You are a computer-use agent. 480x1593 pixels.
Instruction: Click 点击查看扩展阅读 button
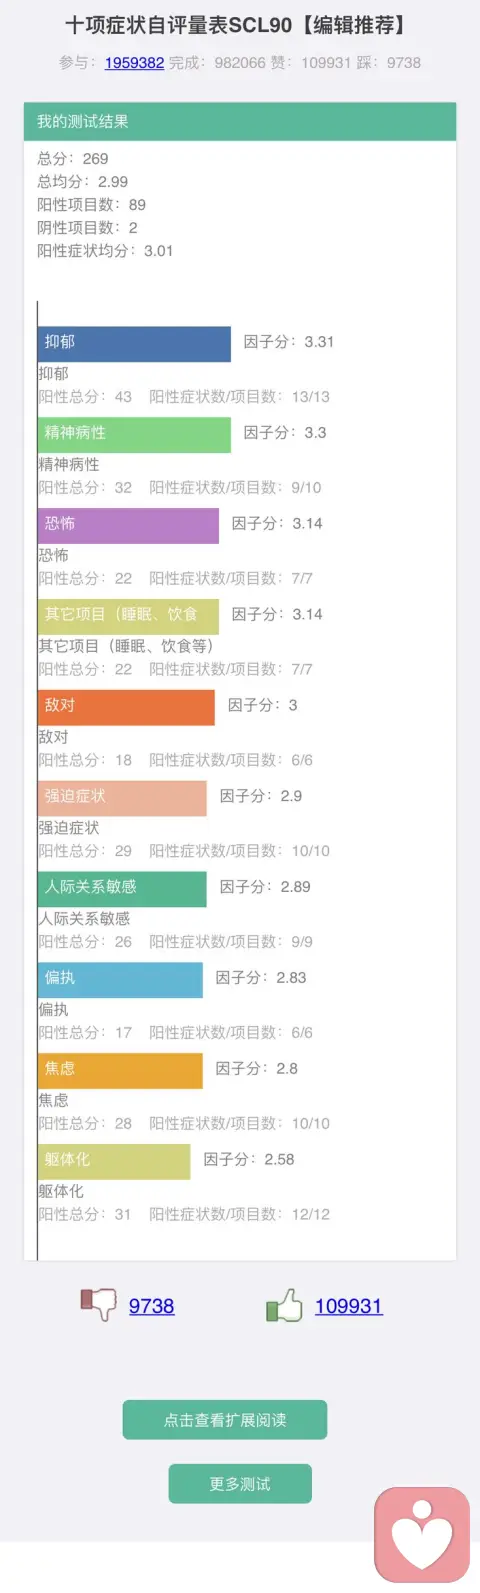(225, 1420)
